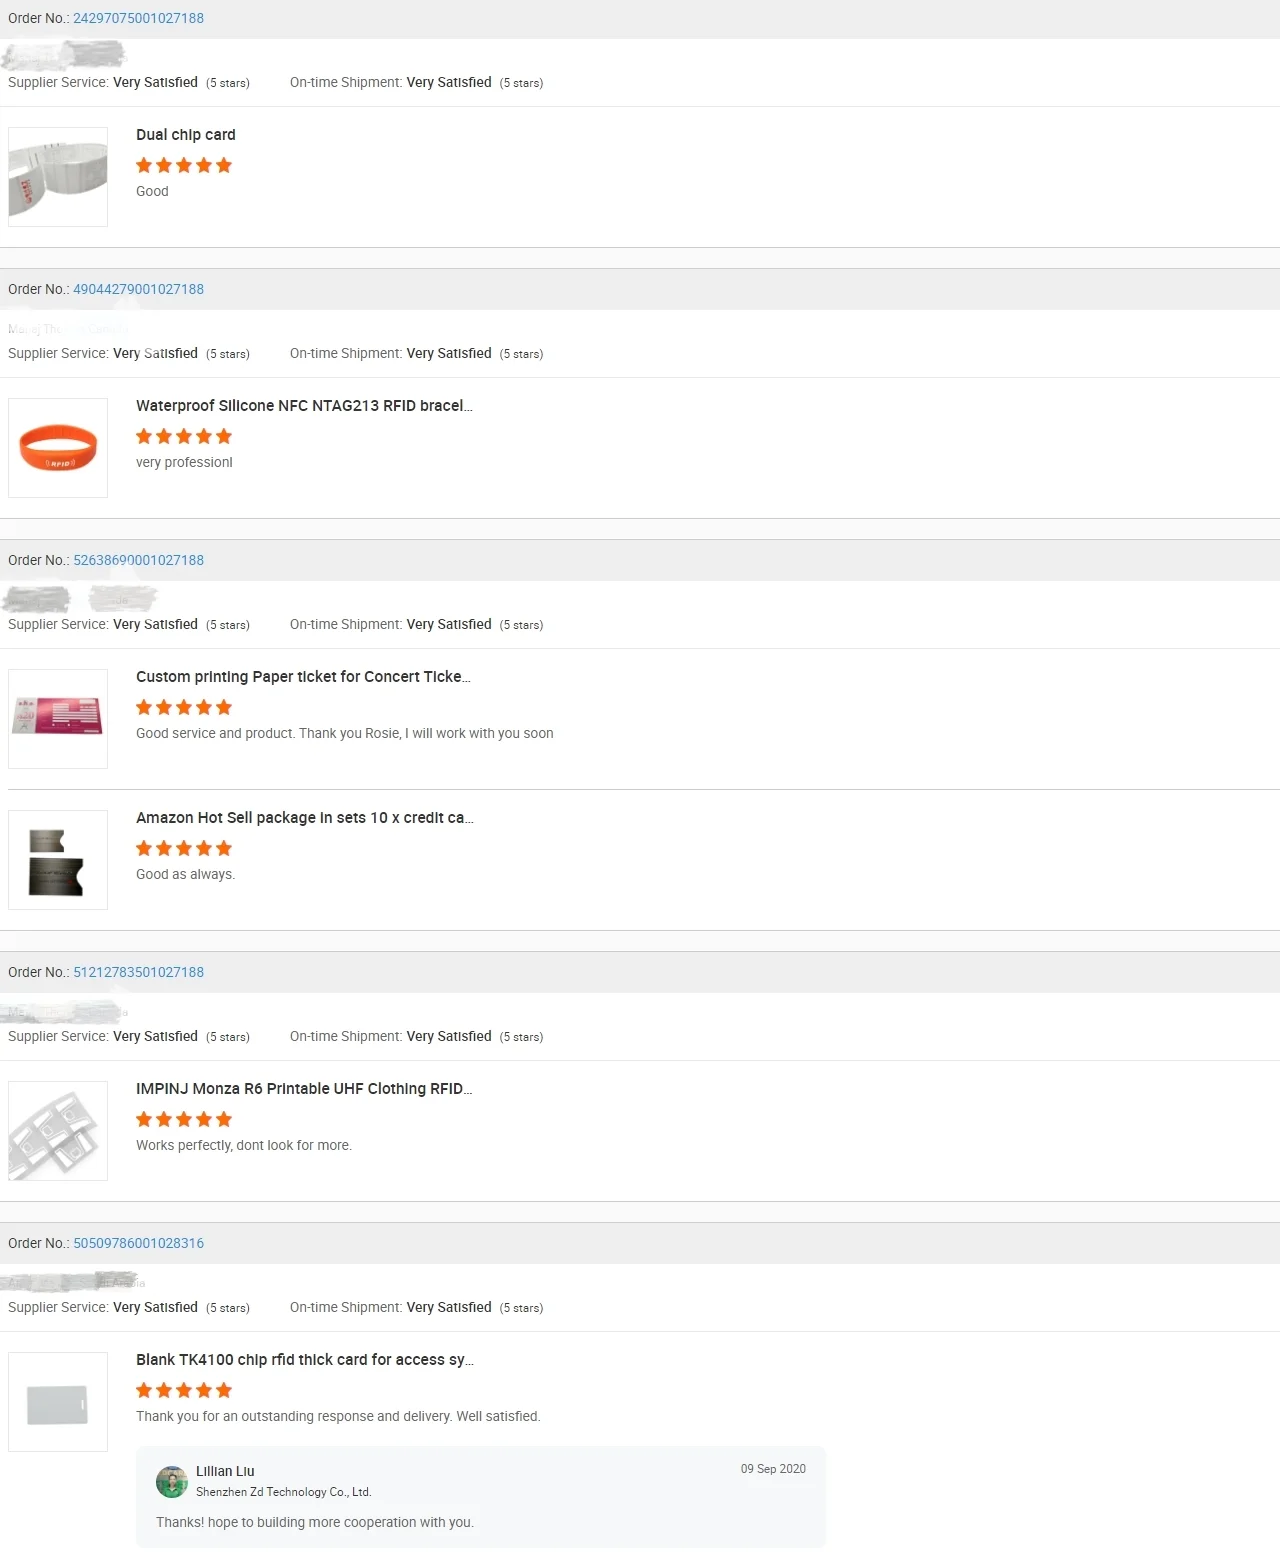This screenshot has width=1280, height=1557.
Task: Click the blank TK4100 card thumbnail
Action: 58,1402
